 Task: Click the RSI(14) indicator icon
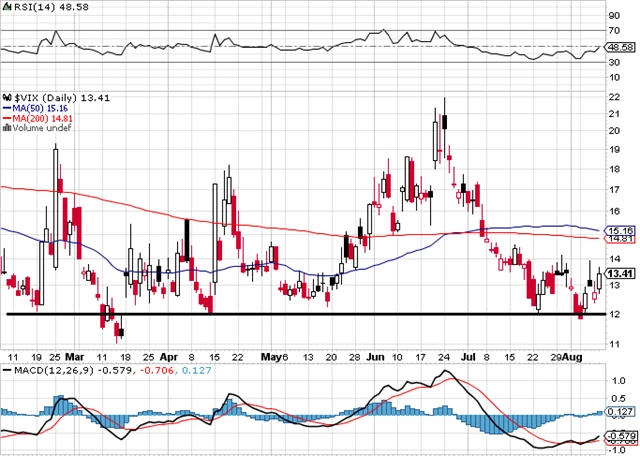4,6
